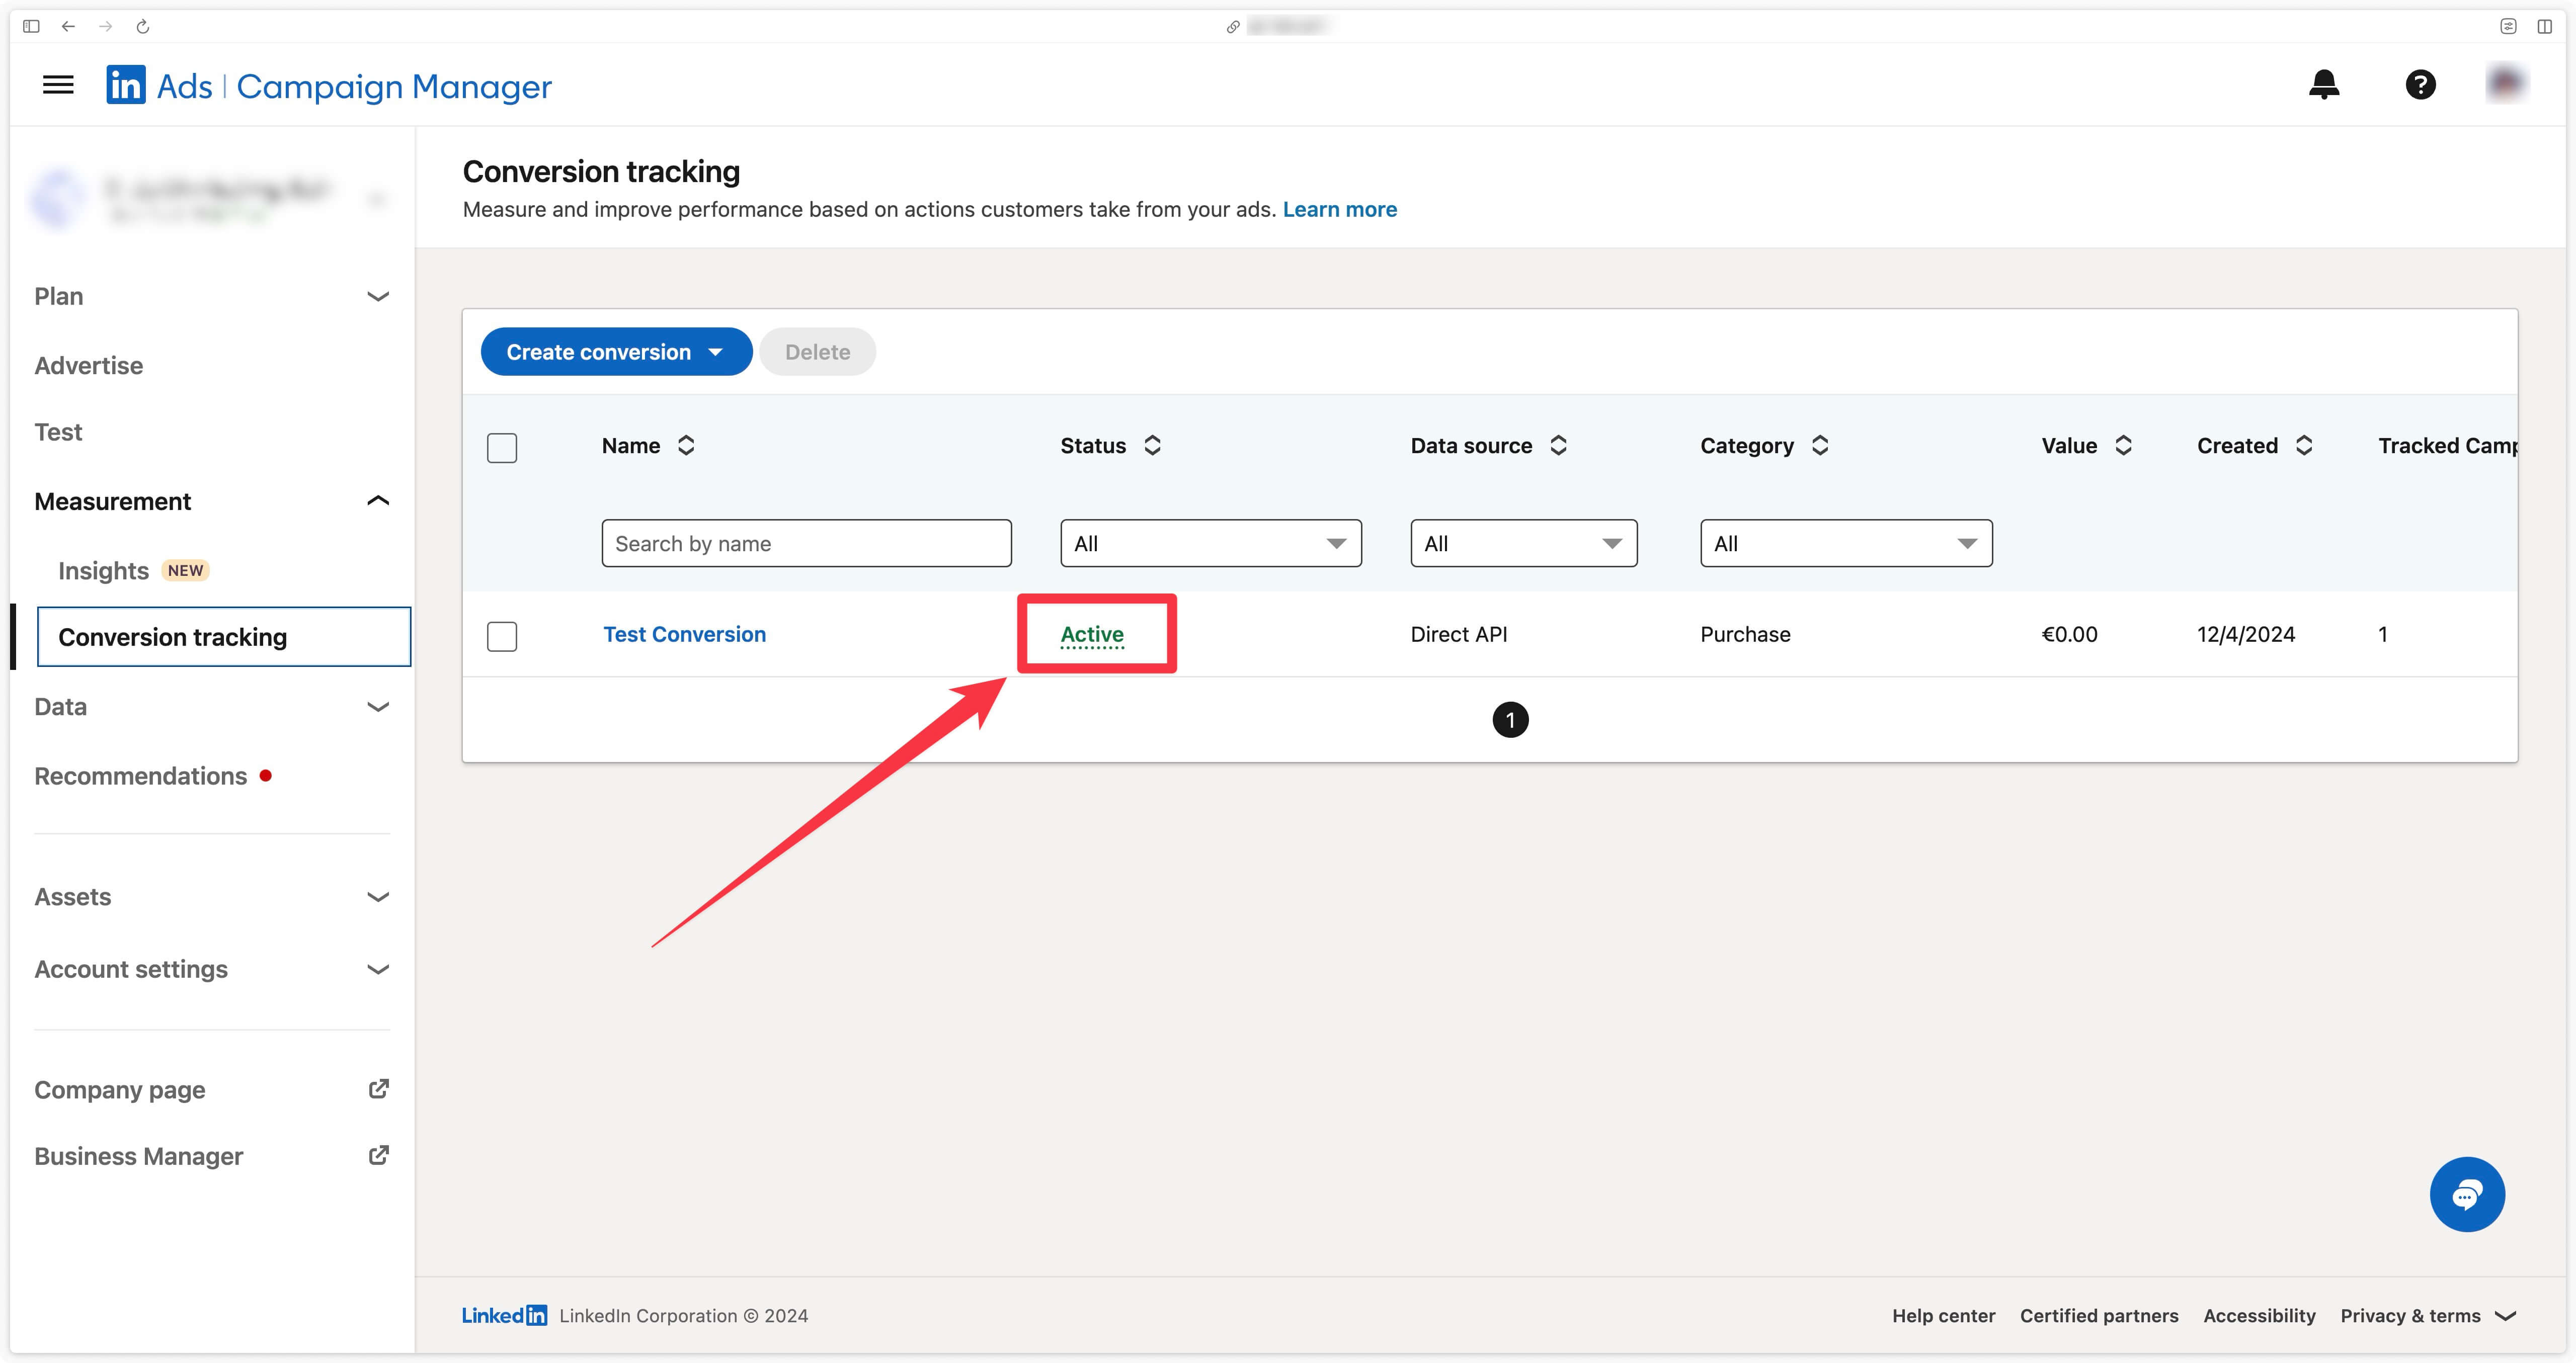Click the hamburger menu icon
Viewport: 2576px width, 1363px height.
click(x=58, y=83)
